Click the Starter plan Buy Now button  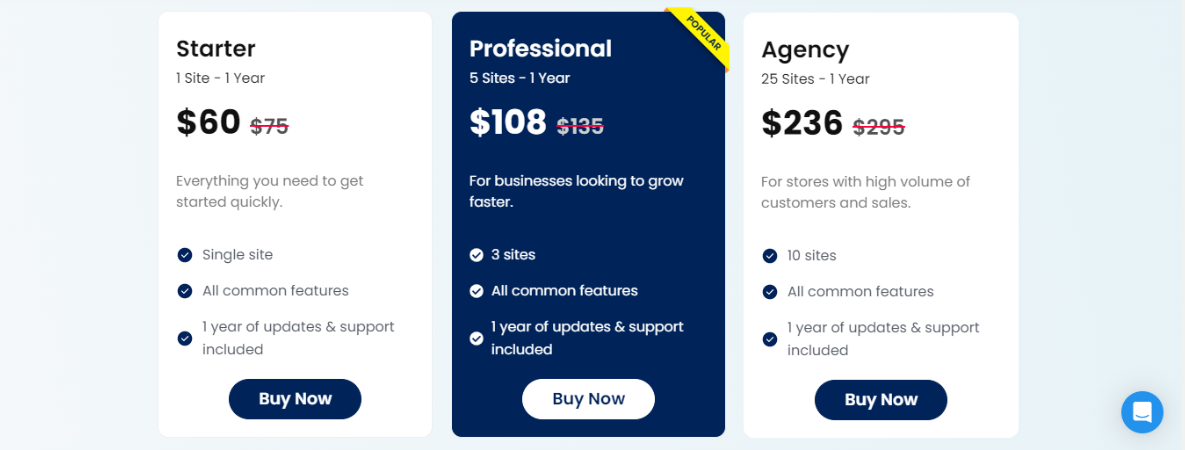point(295,399)
